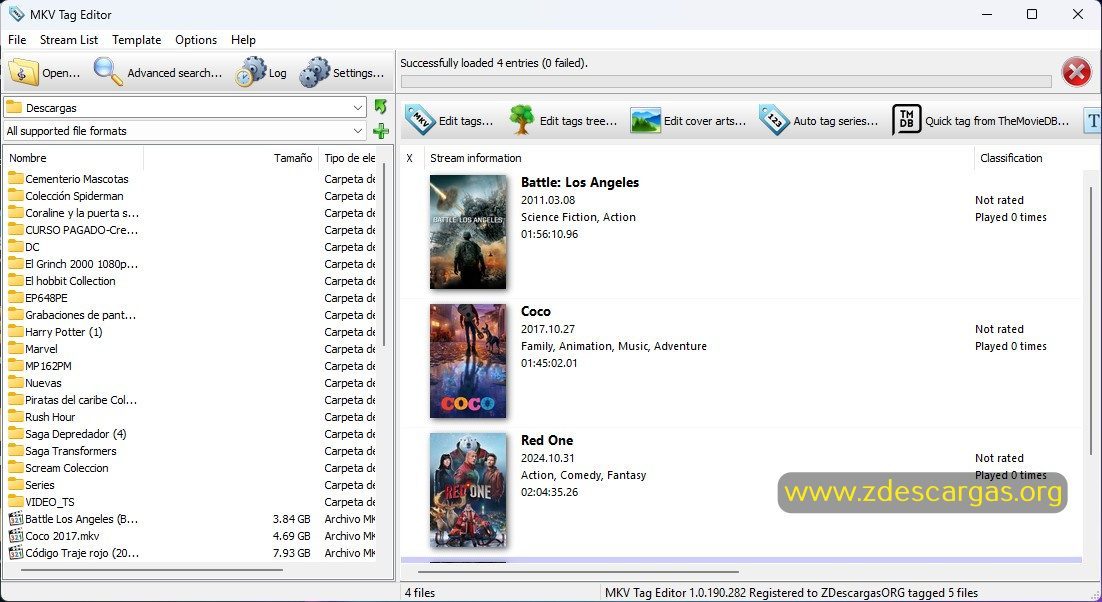Click the Marvel folder icon
Viewport: 1102px width, 602px height.
[15, 348]
